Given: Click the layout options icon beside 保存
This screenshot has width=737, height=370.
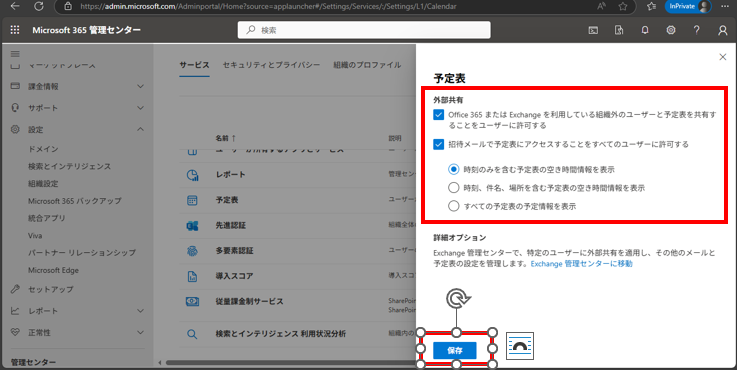Looking at the screenshot, I should tap(520, 346).
